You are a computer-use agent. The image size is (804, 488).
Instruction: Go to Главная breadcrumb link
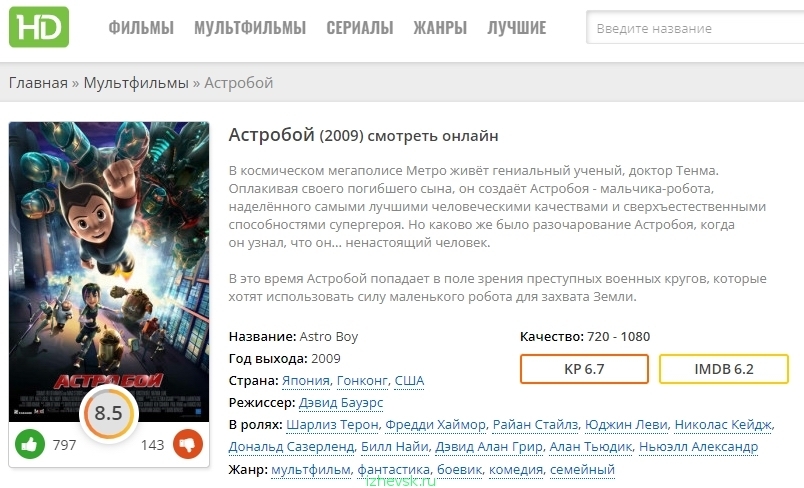click(x=38, y=83)
